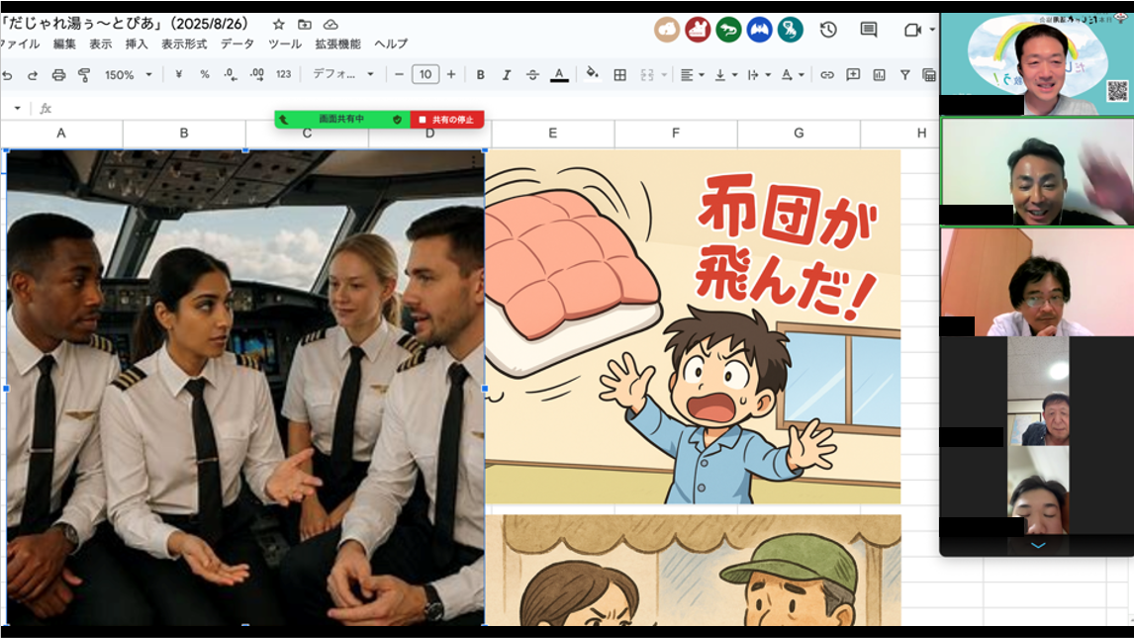The height and width of the screenshot is (638, 1134).
Task: Open the デフォ... font dropdown
Action: 343,75
